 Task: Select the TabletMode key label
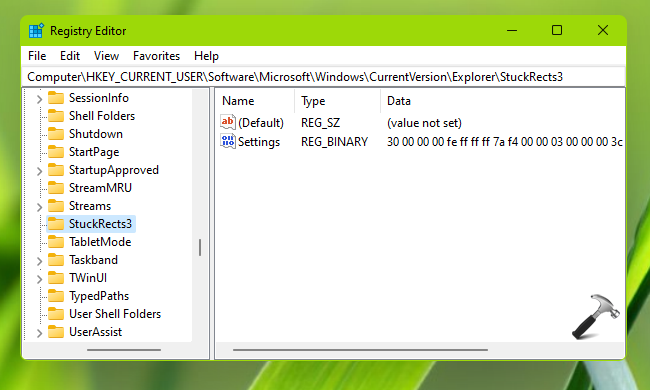[x=100, y=242]
